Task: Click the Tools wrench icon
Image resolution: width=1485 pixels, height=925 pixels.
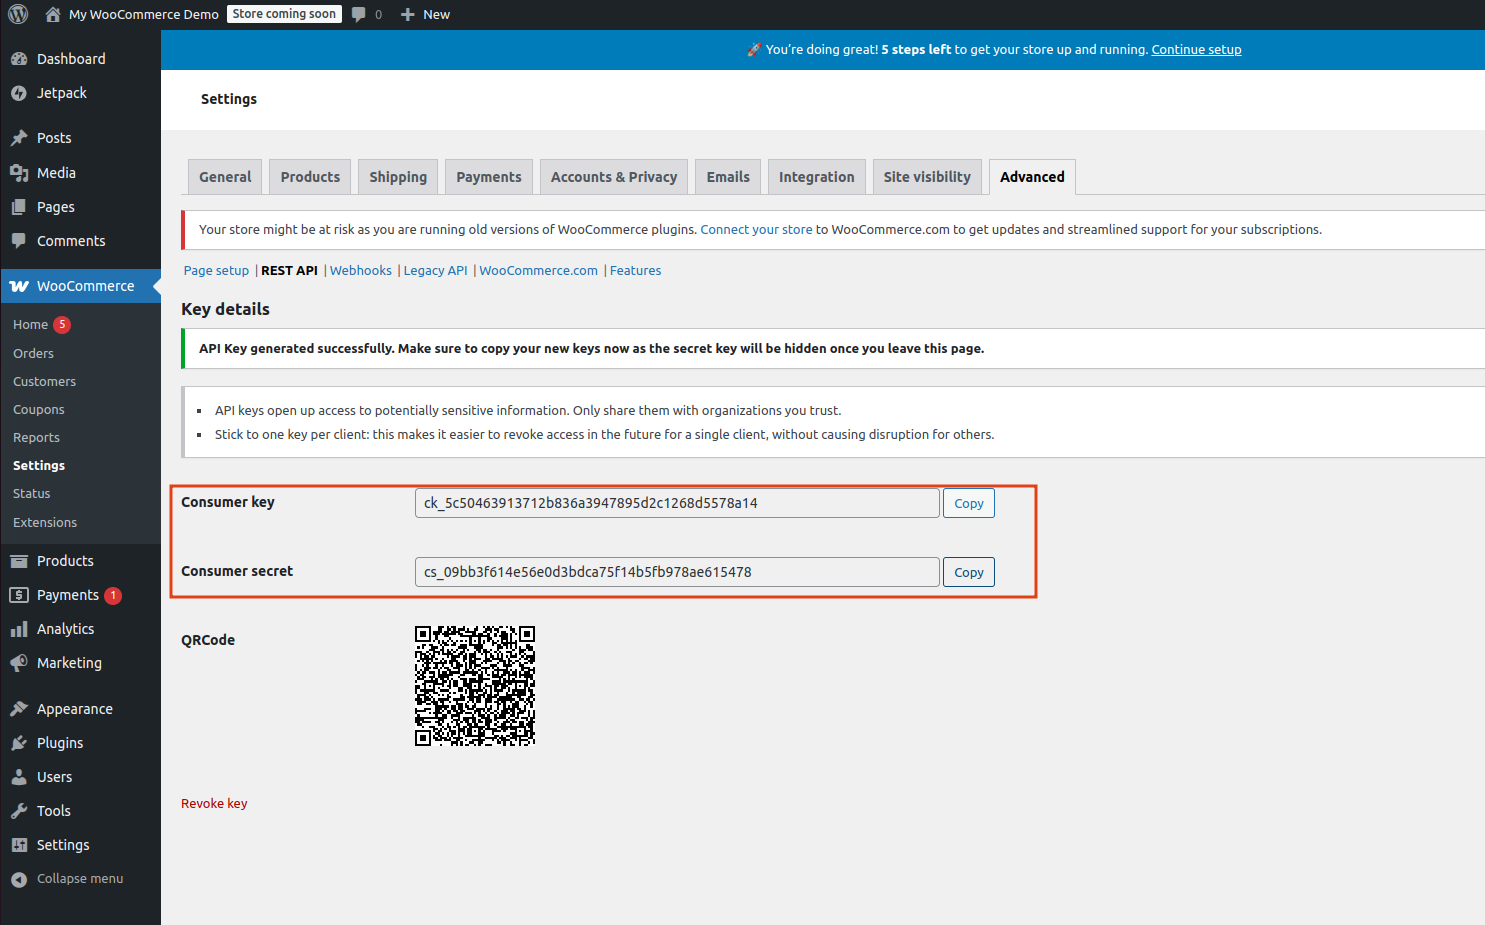Action: [x=19, y=811]
